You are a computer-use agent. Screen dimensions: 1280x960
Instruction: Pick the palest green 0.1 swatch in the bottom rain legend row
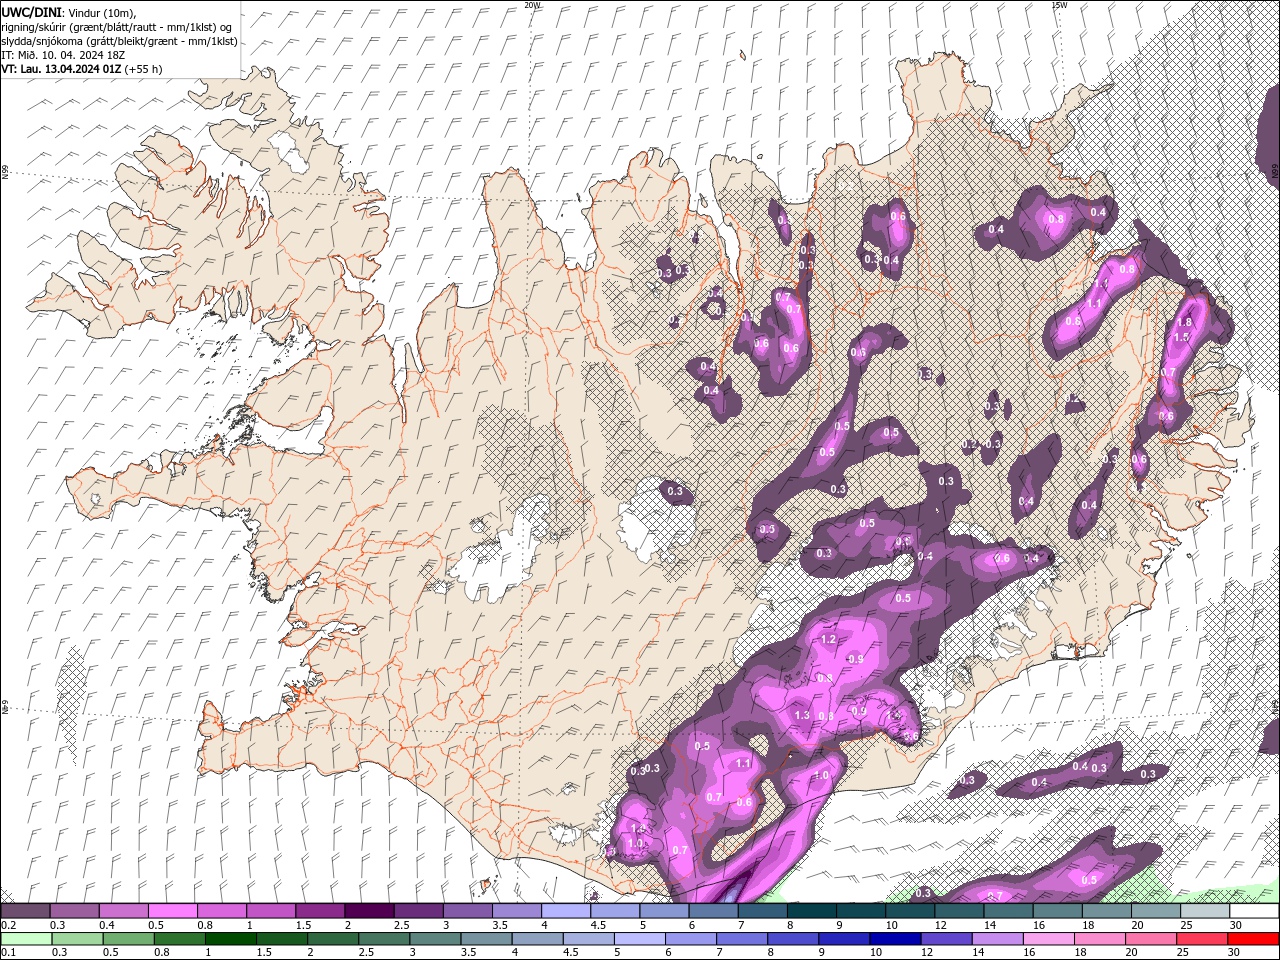(26, 939)
